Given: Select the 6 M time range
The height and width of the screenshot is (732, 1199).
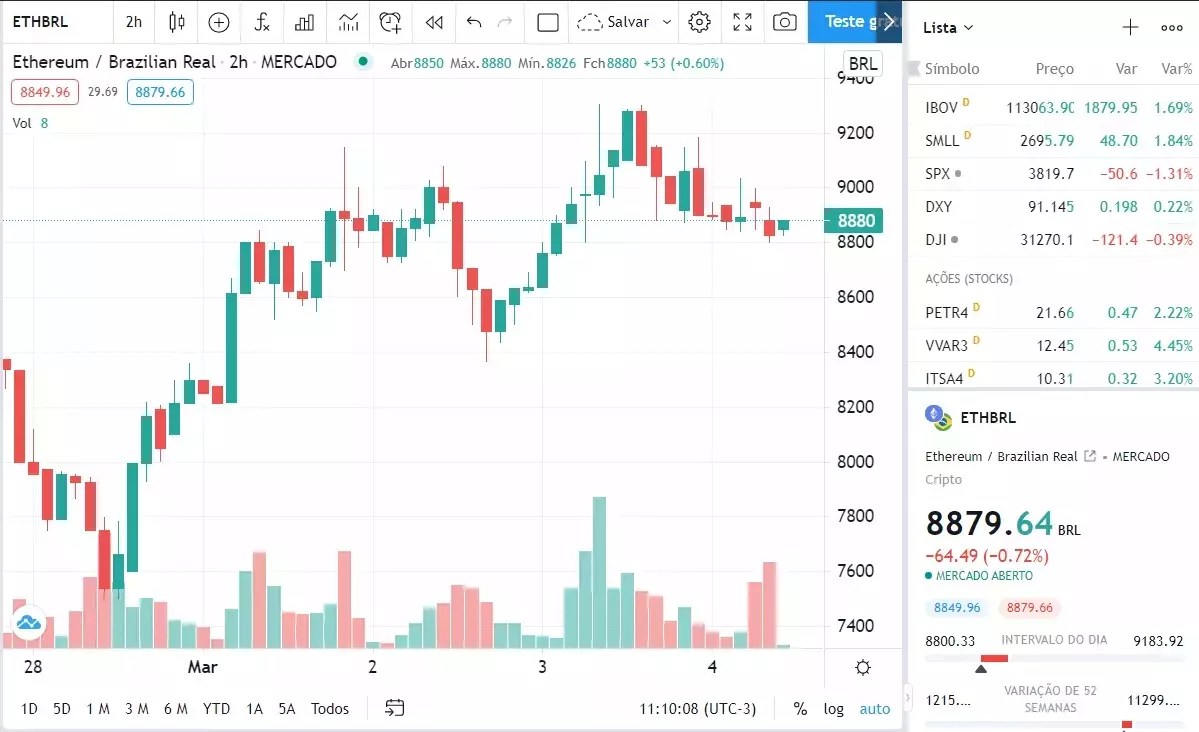Looking at the screenshot, I should pos(176,708).
